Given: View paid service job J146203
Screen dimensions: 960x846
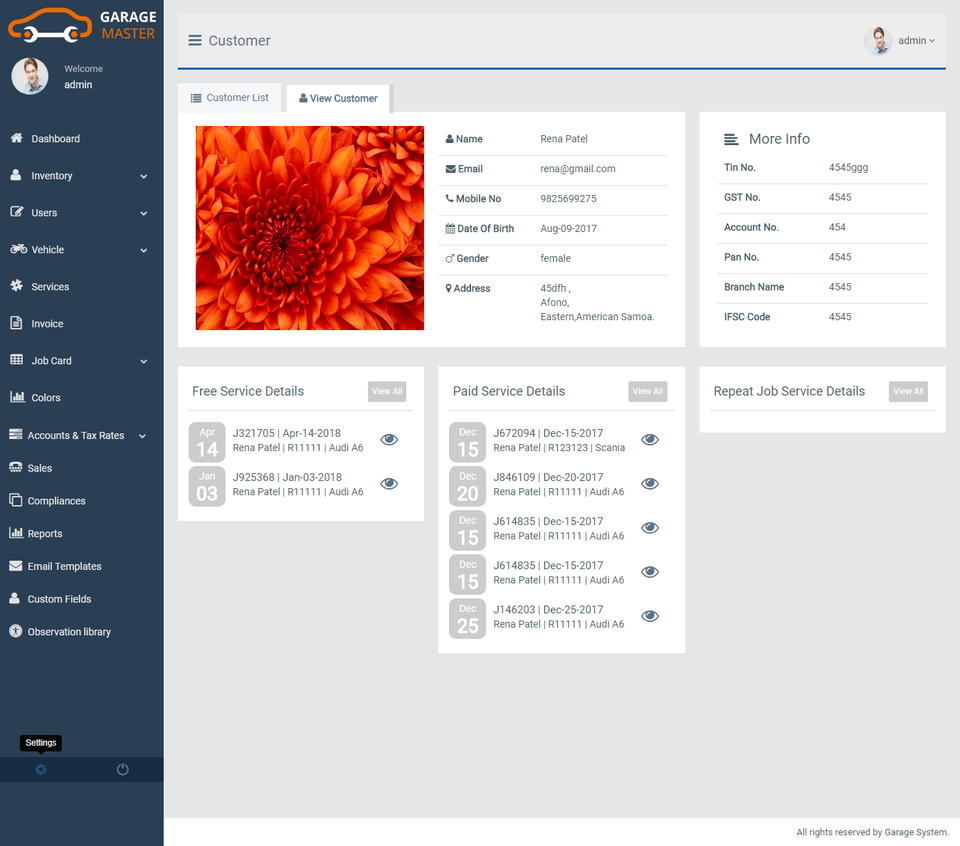Looking at the screenshot, I should pyautogui.click(x=650, y=616).
